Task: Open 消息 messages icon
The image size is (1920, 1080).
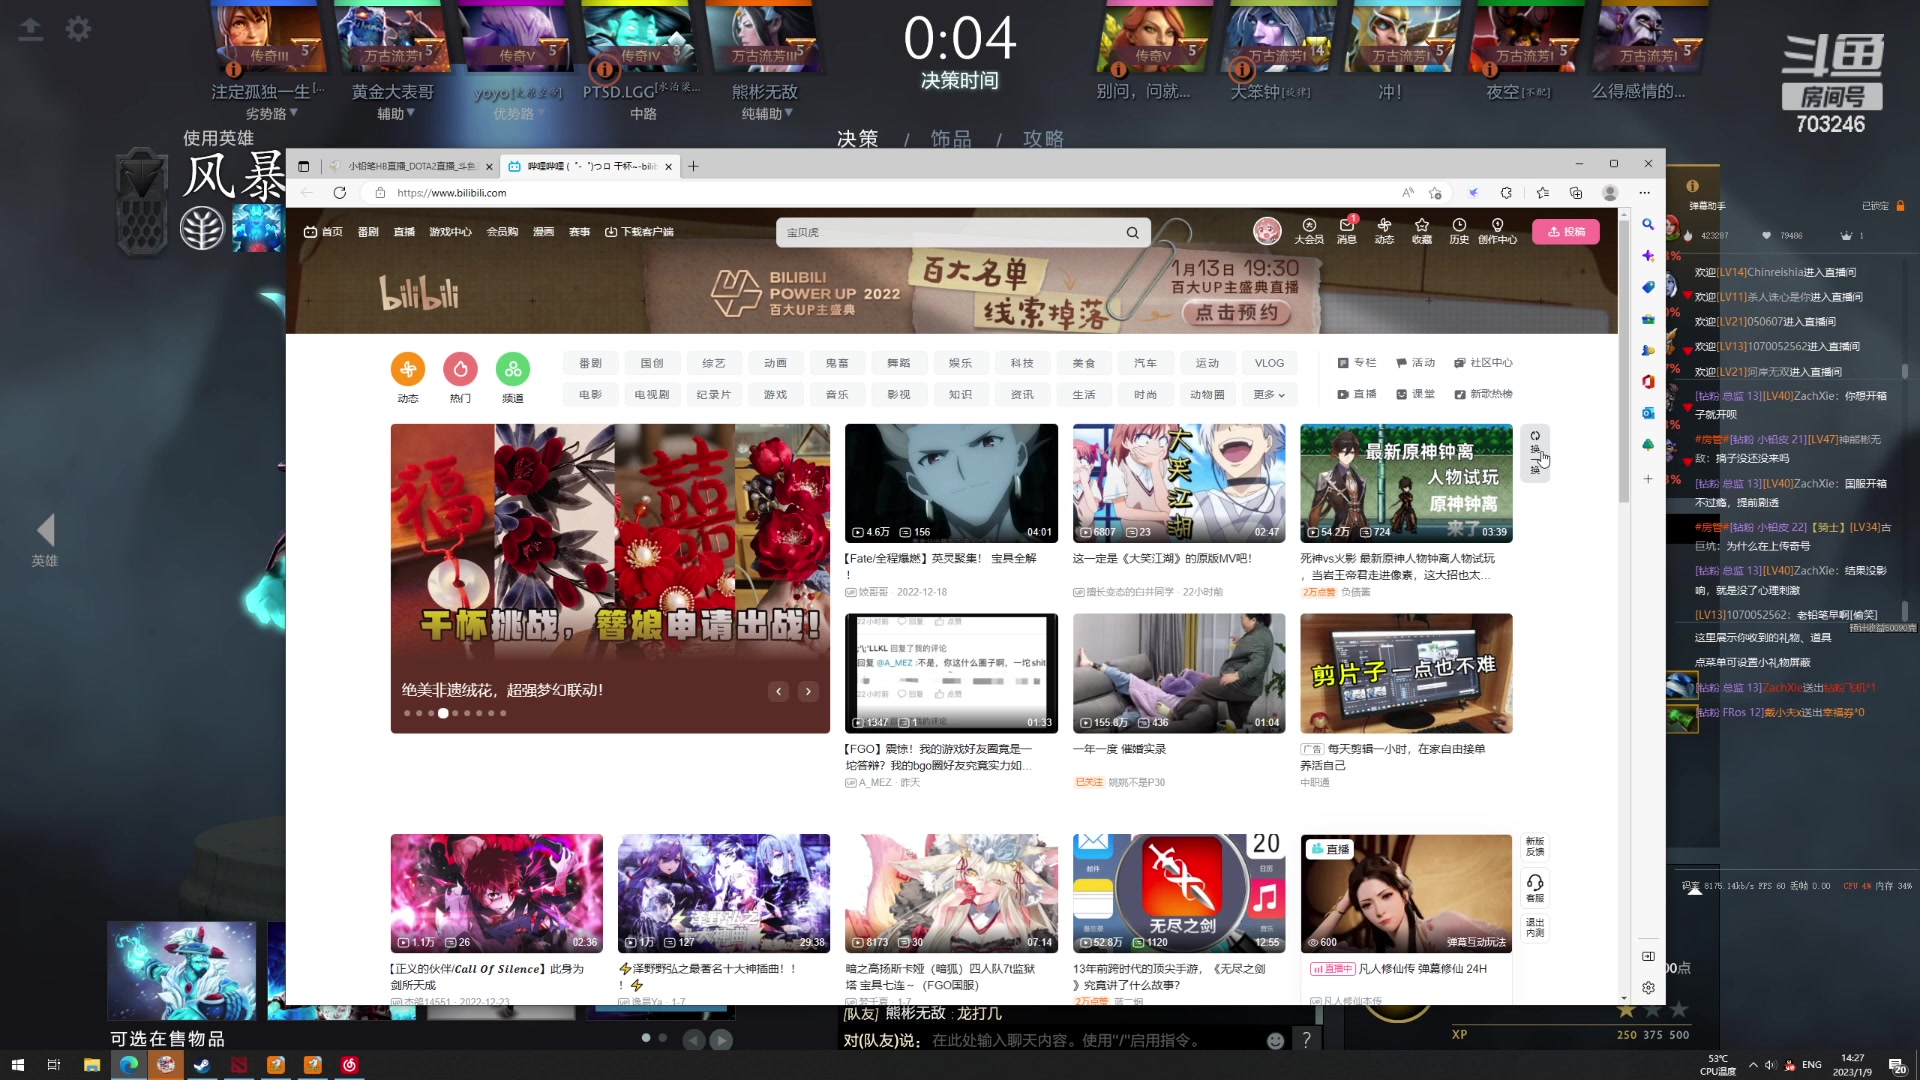Action: [x=1347, y=231]
